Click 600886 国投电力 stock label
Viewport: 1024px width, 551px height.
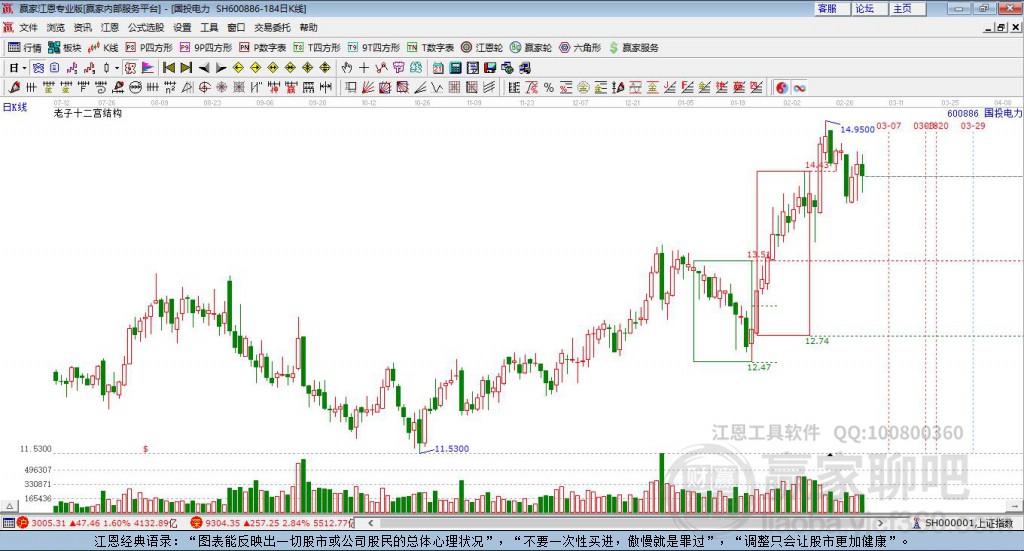pyautogui.click(x=984, y=113)
